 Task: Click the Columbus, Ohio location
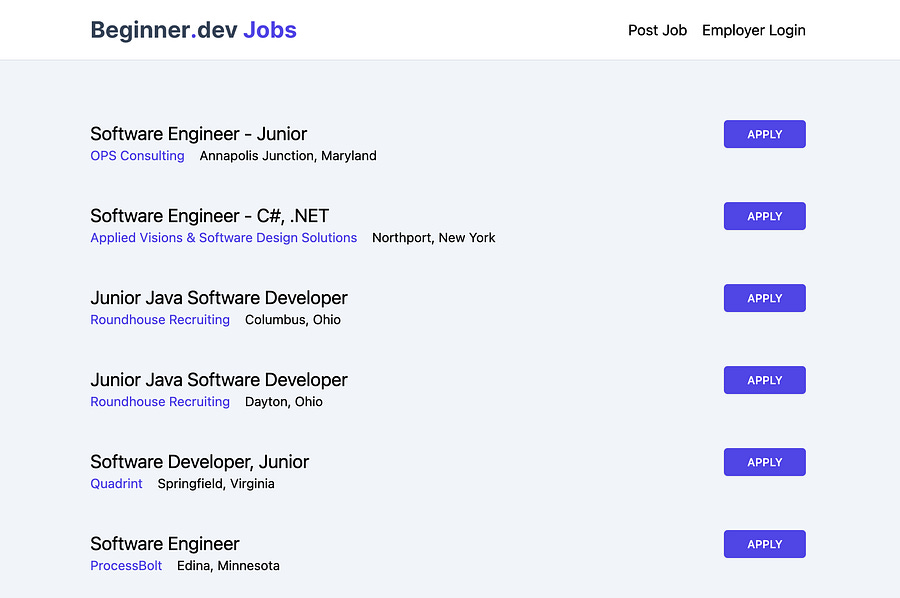click(293, 320)
